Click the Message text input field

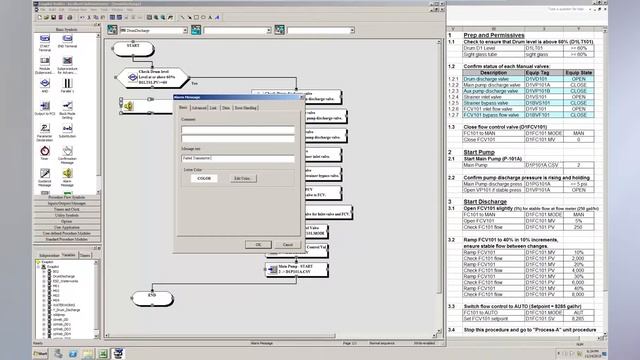[238, 158]
